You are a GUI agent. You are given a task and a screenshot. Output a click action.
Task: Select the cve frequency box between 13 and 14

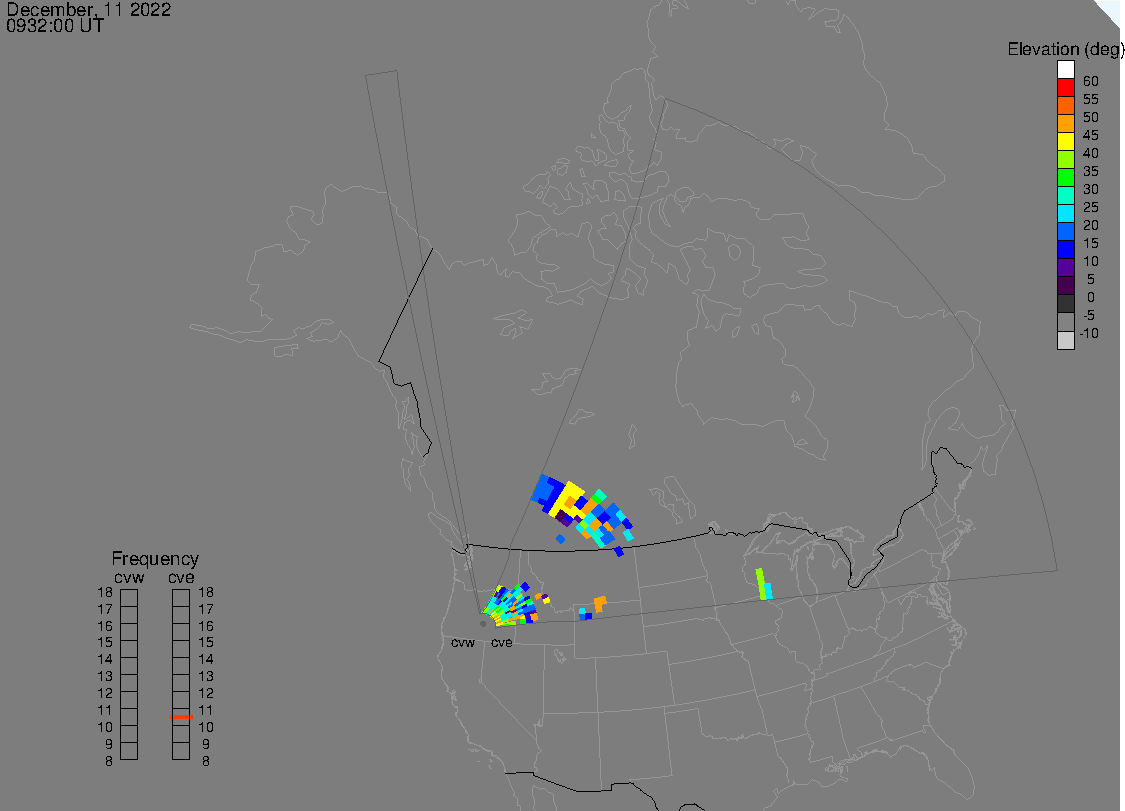[181, 666]
